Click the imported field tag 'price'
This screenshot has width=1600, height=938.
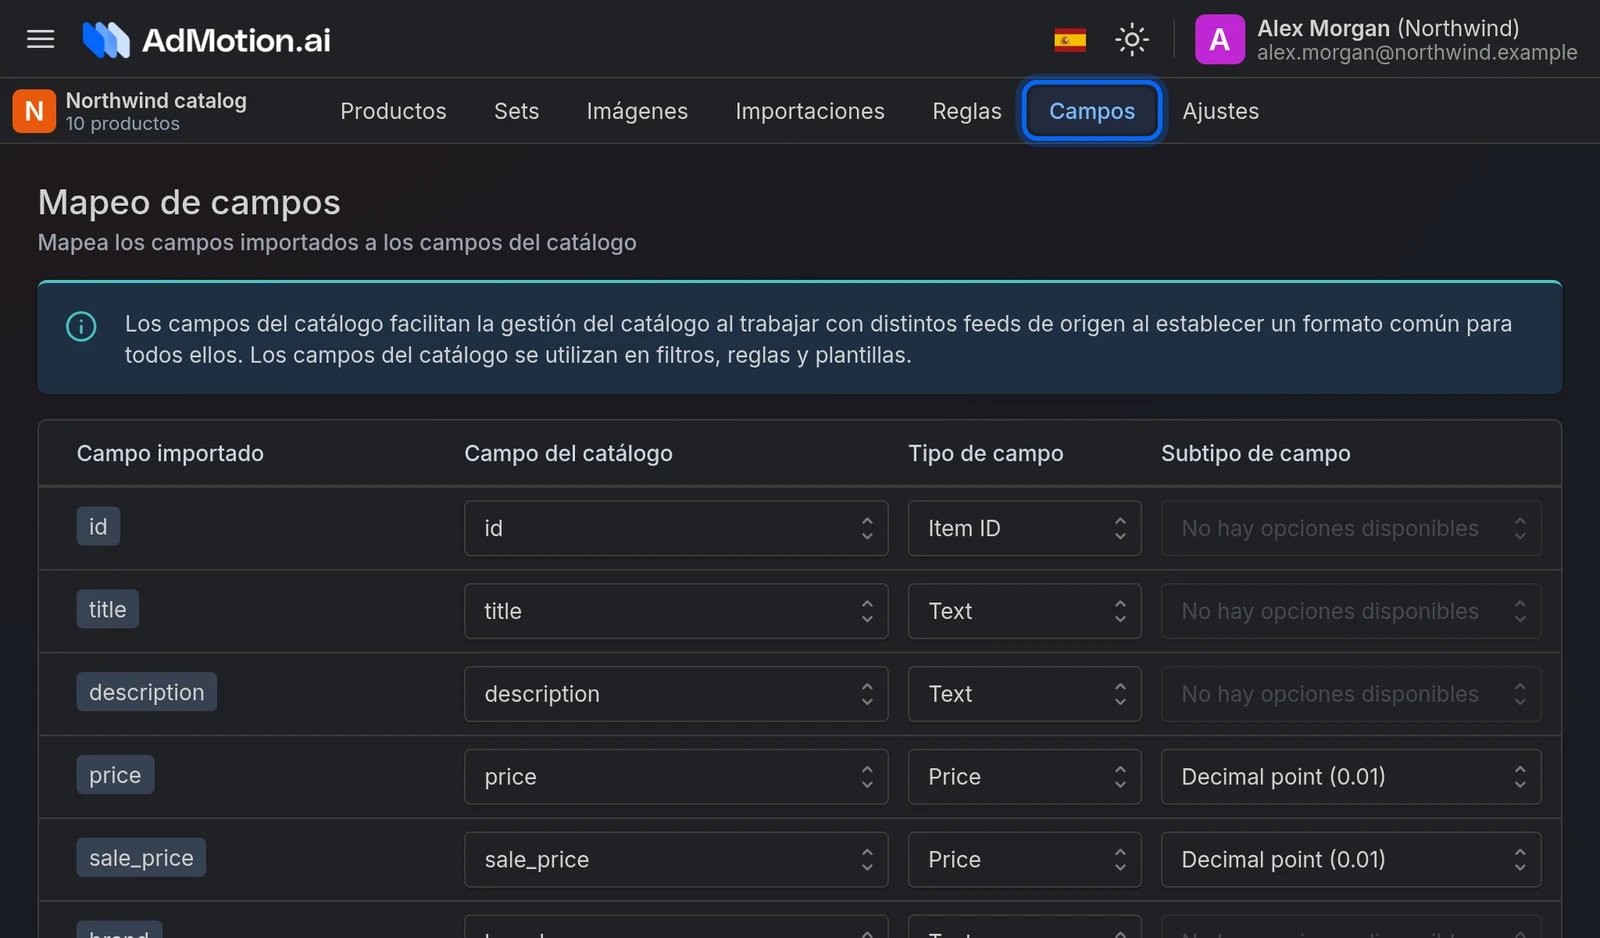(x=115, y=775)
